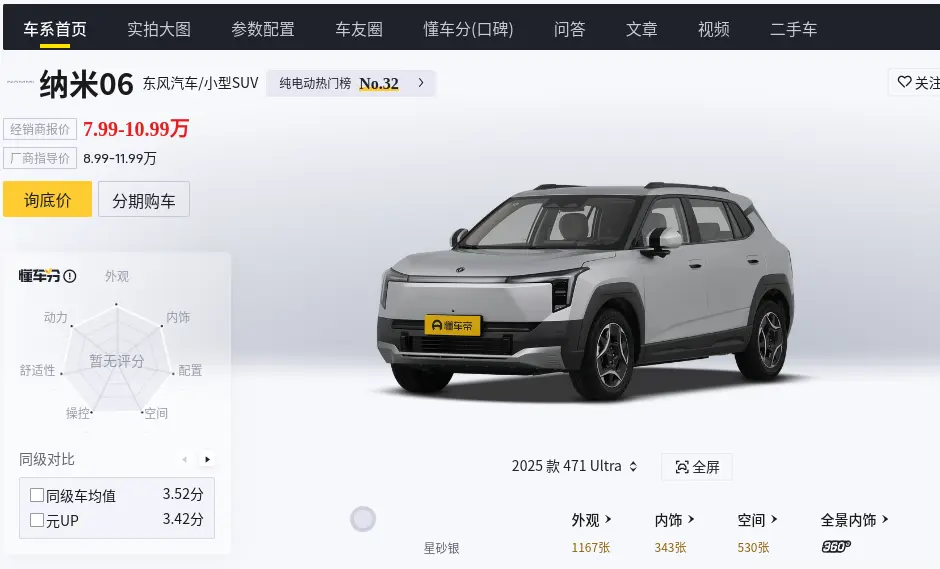Click the heart icon to follow 关注
The height and width of the screenshot is (569, 940).
[904, 82]
